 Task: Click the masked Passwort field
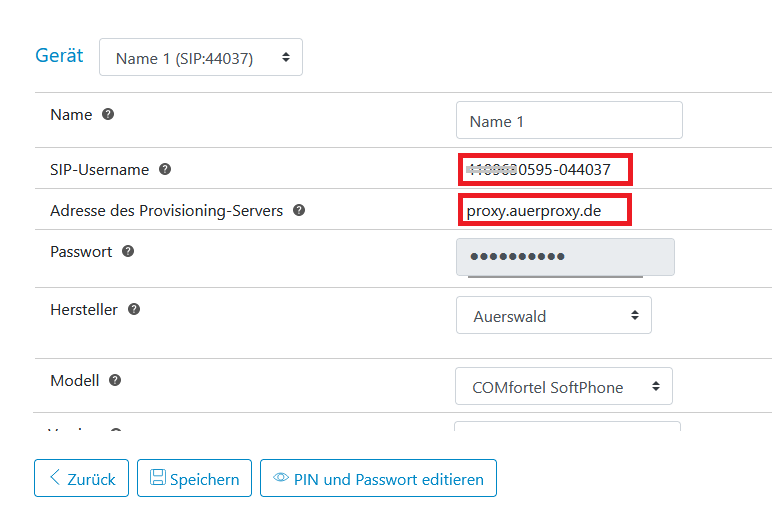(565, 257)
